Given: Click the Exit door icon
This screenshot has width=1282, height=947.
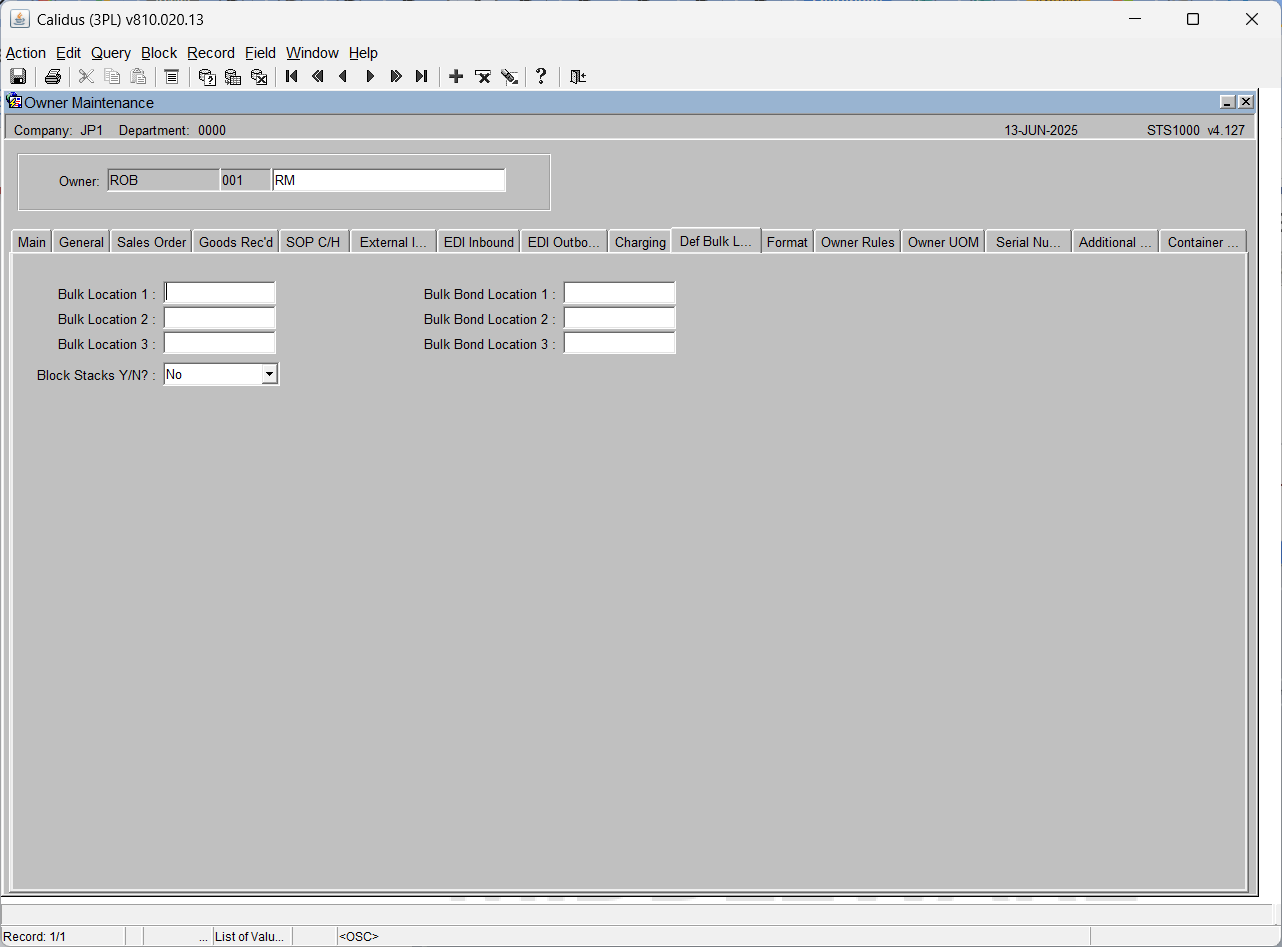Looking at the screenshot, I should 577,77.
